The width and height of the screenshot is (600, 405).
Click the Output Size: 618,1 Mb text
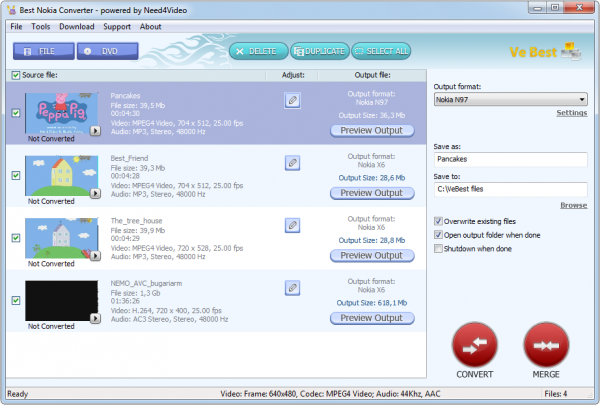pos(372,303)
